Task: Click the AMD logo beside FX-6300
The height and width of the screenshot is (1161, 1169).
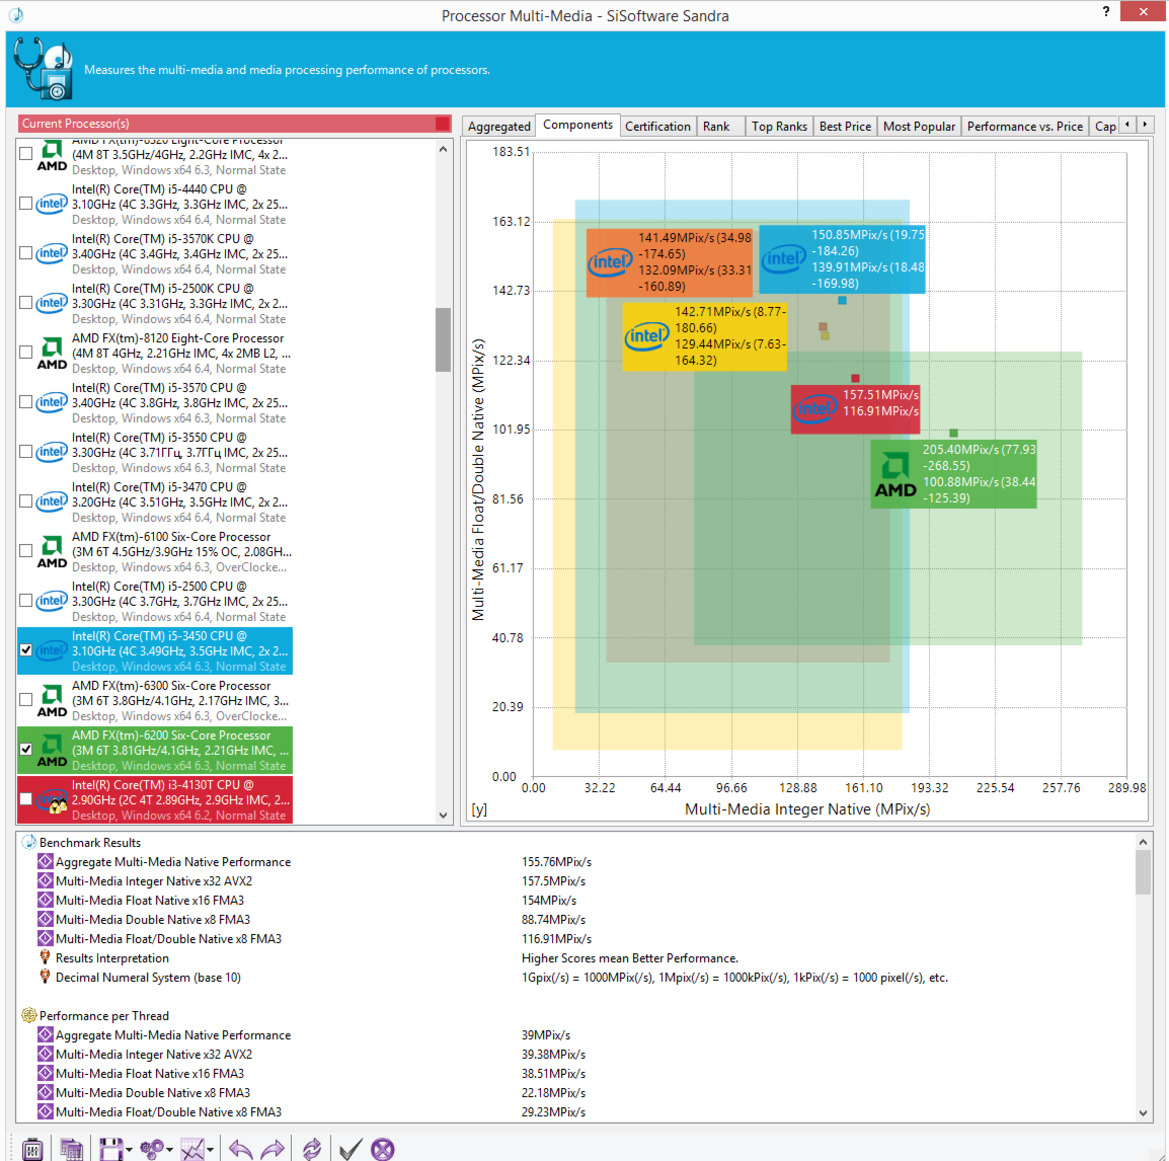Action: [x=51, y=701]
